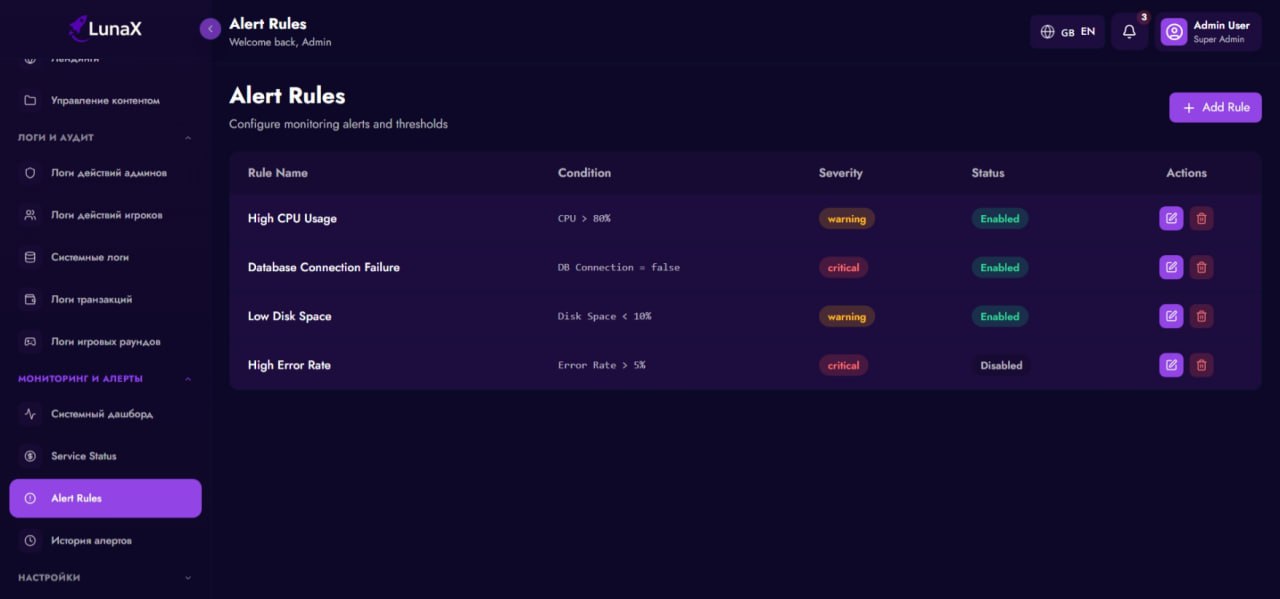Click the warning badge for High CPU Usage
Viewport: 1280px width, 599px height.
click(847, 218)
